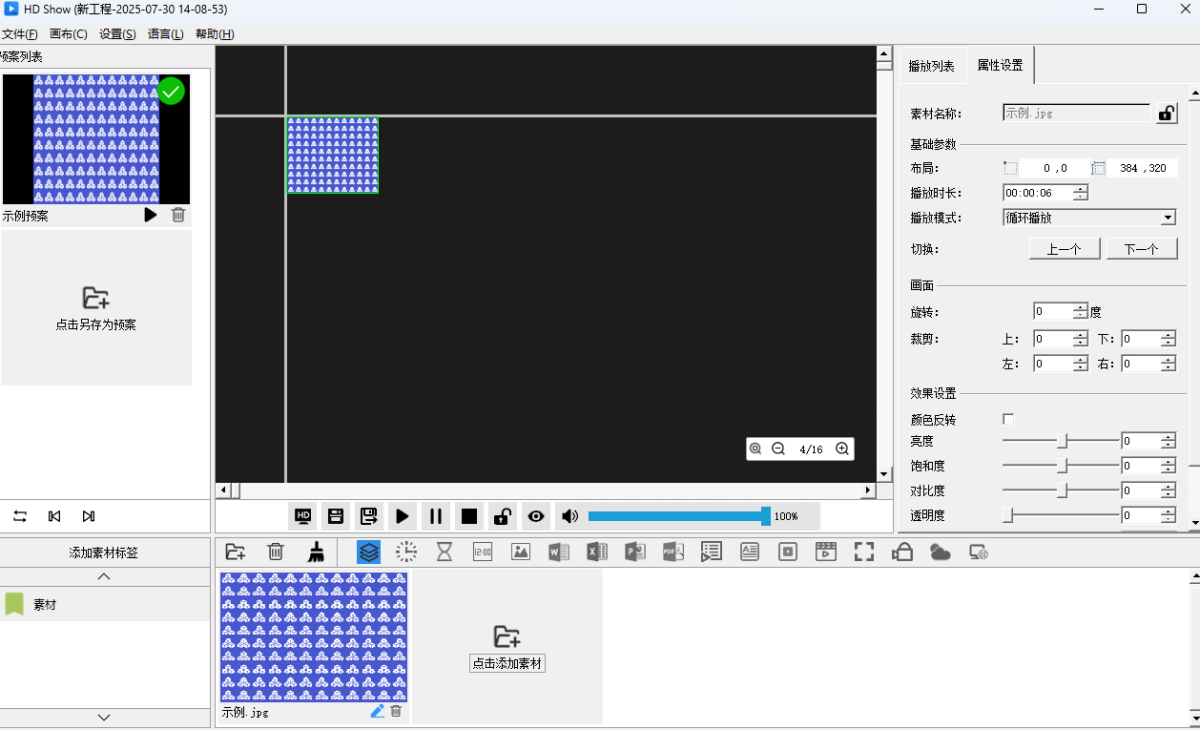Enable the 颜色反转 checkbox
Image resolution: width=1200 pixels, height=730 pixels.
tap(1008, 419)
